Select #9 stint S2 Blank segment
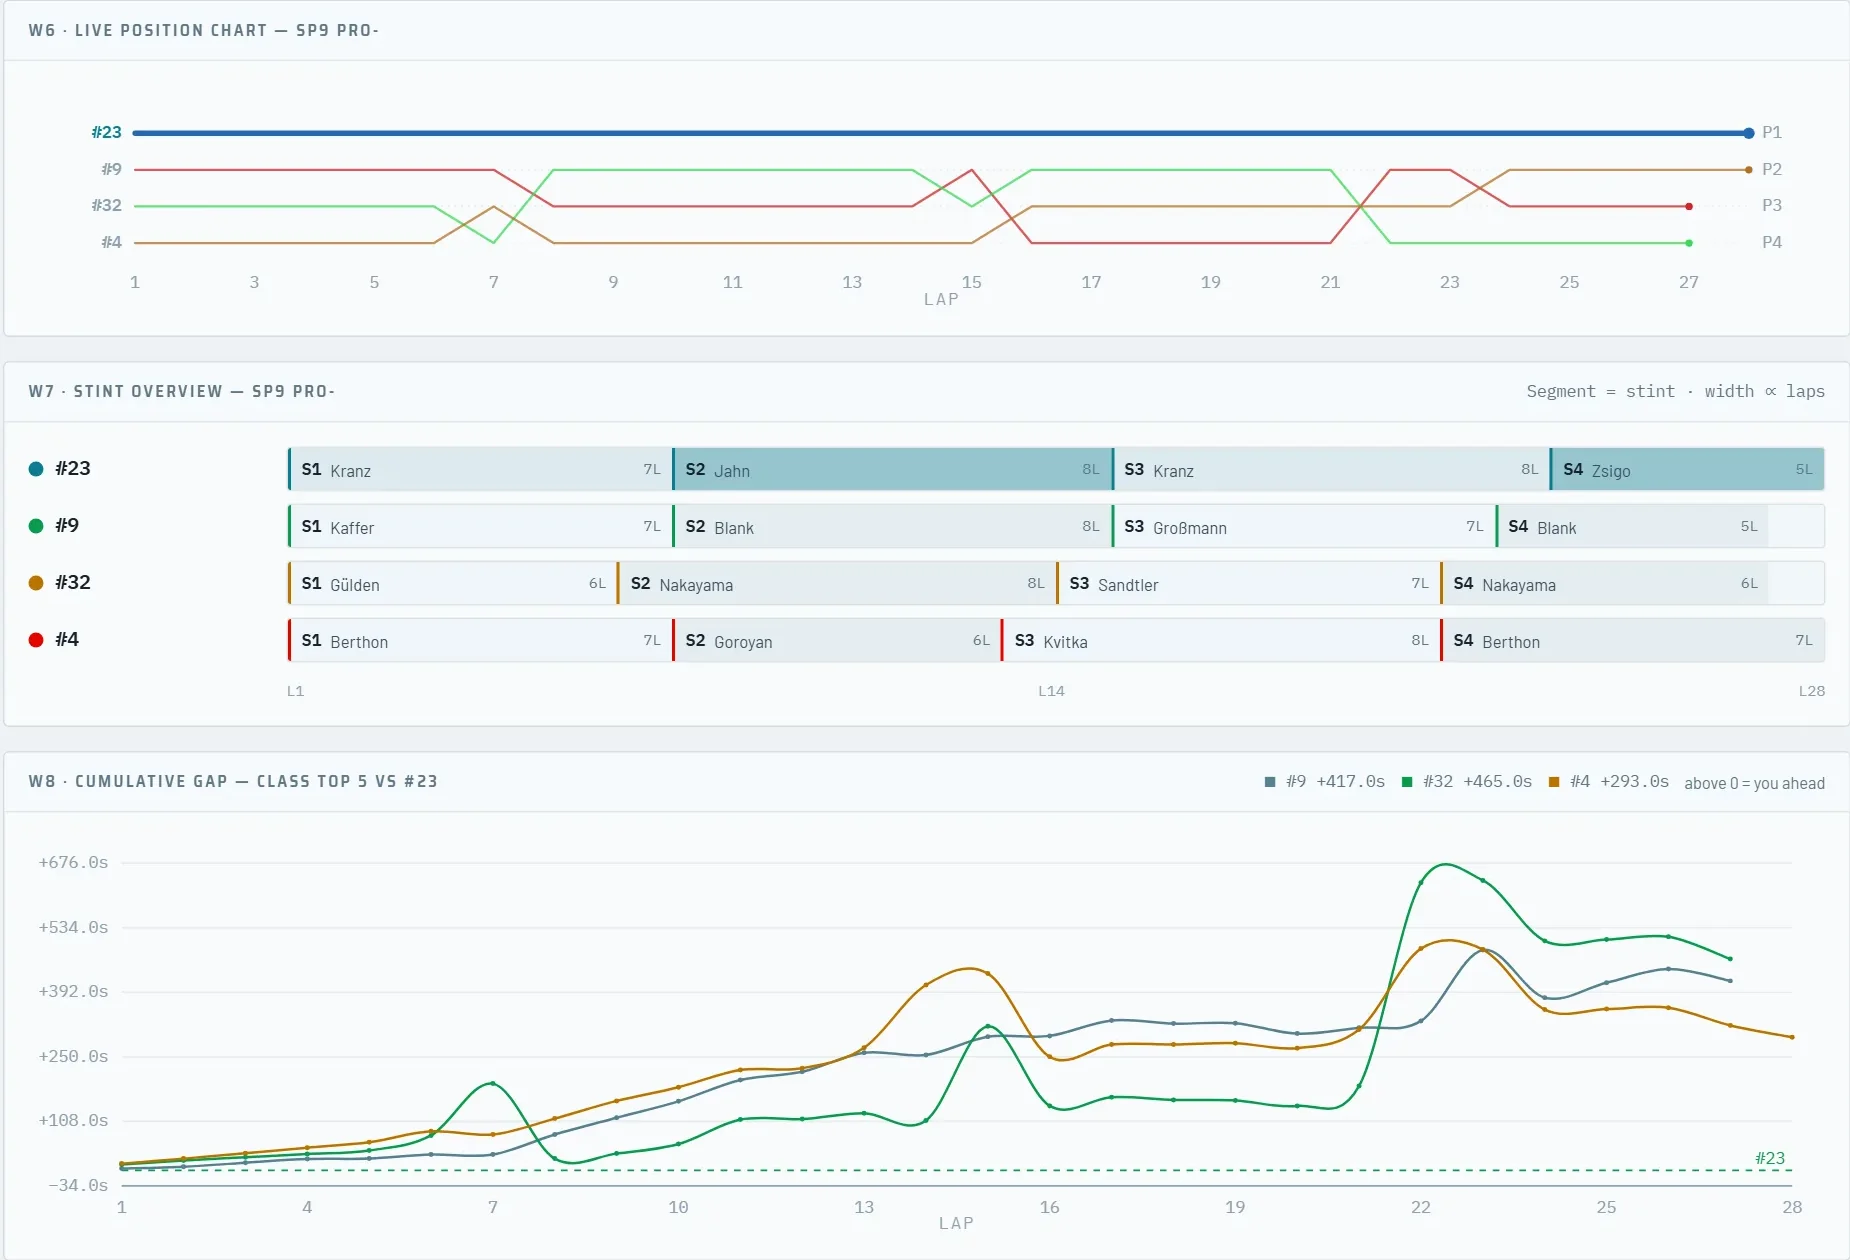 click(892, 527)
